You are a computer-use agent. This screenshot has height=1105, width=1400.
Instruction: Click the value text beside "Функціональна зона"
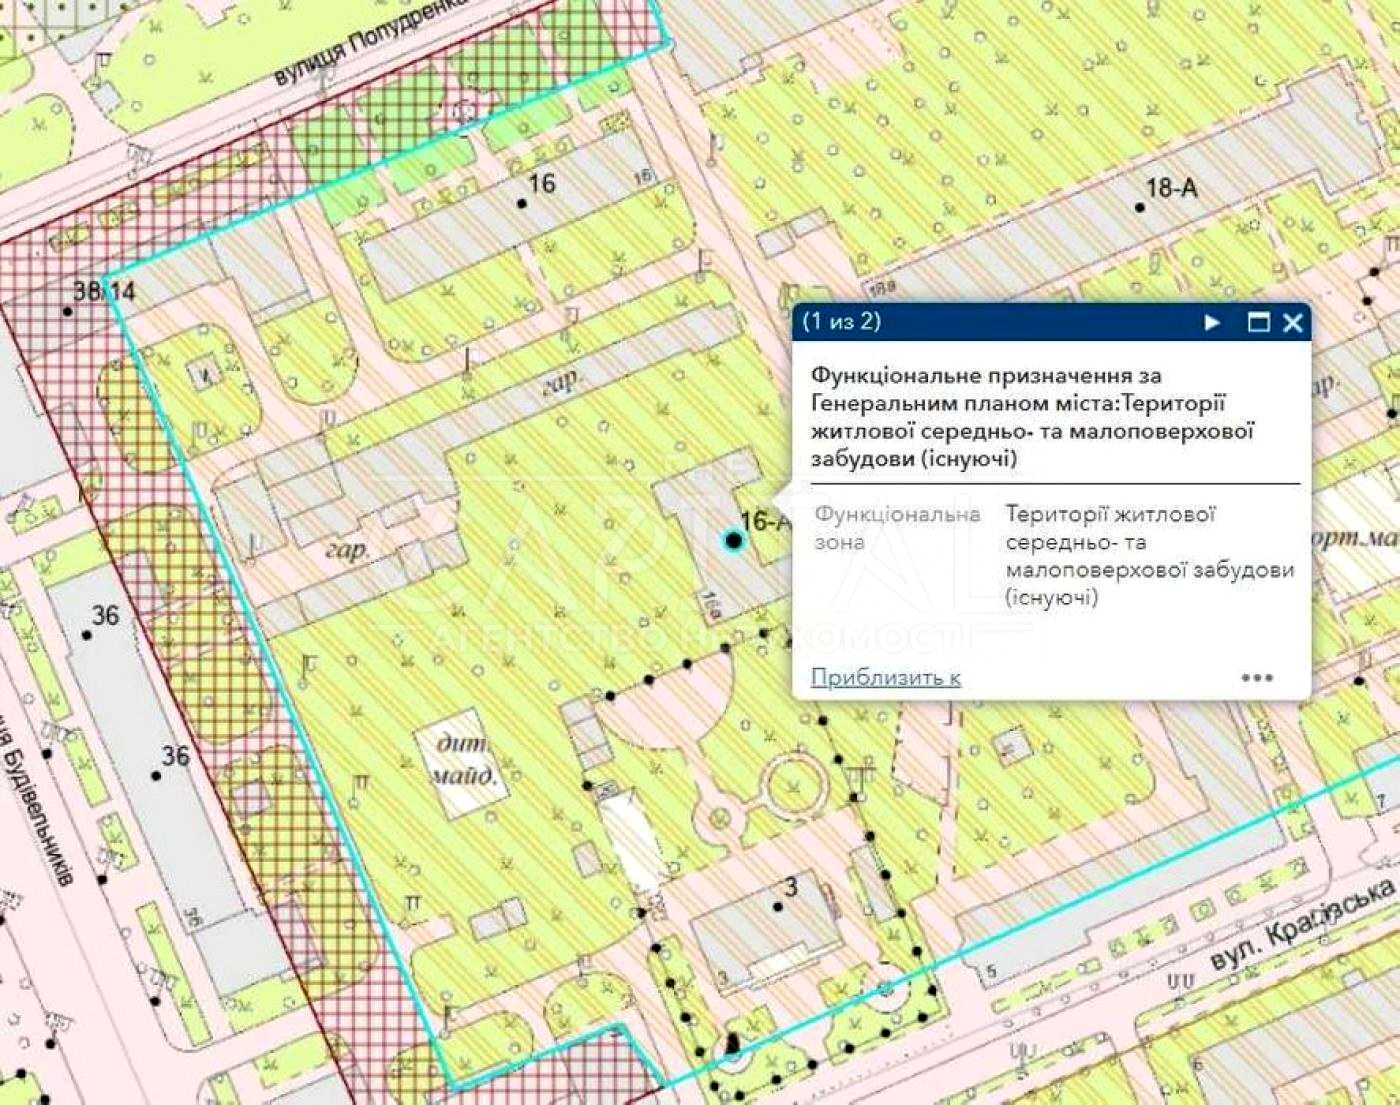click(x=1150, y=556)
